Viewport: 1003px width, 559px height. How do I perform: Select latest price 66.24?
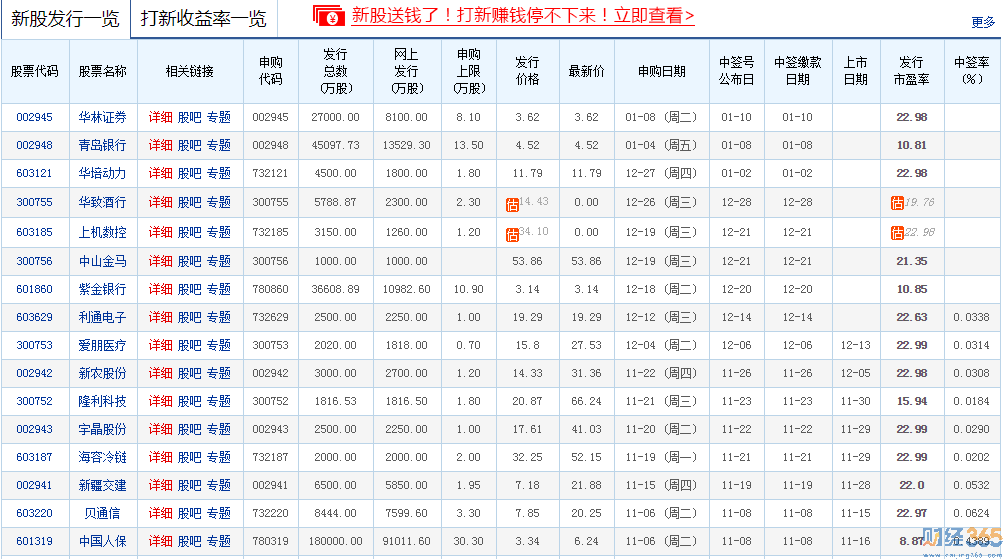click(587, 402)
